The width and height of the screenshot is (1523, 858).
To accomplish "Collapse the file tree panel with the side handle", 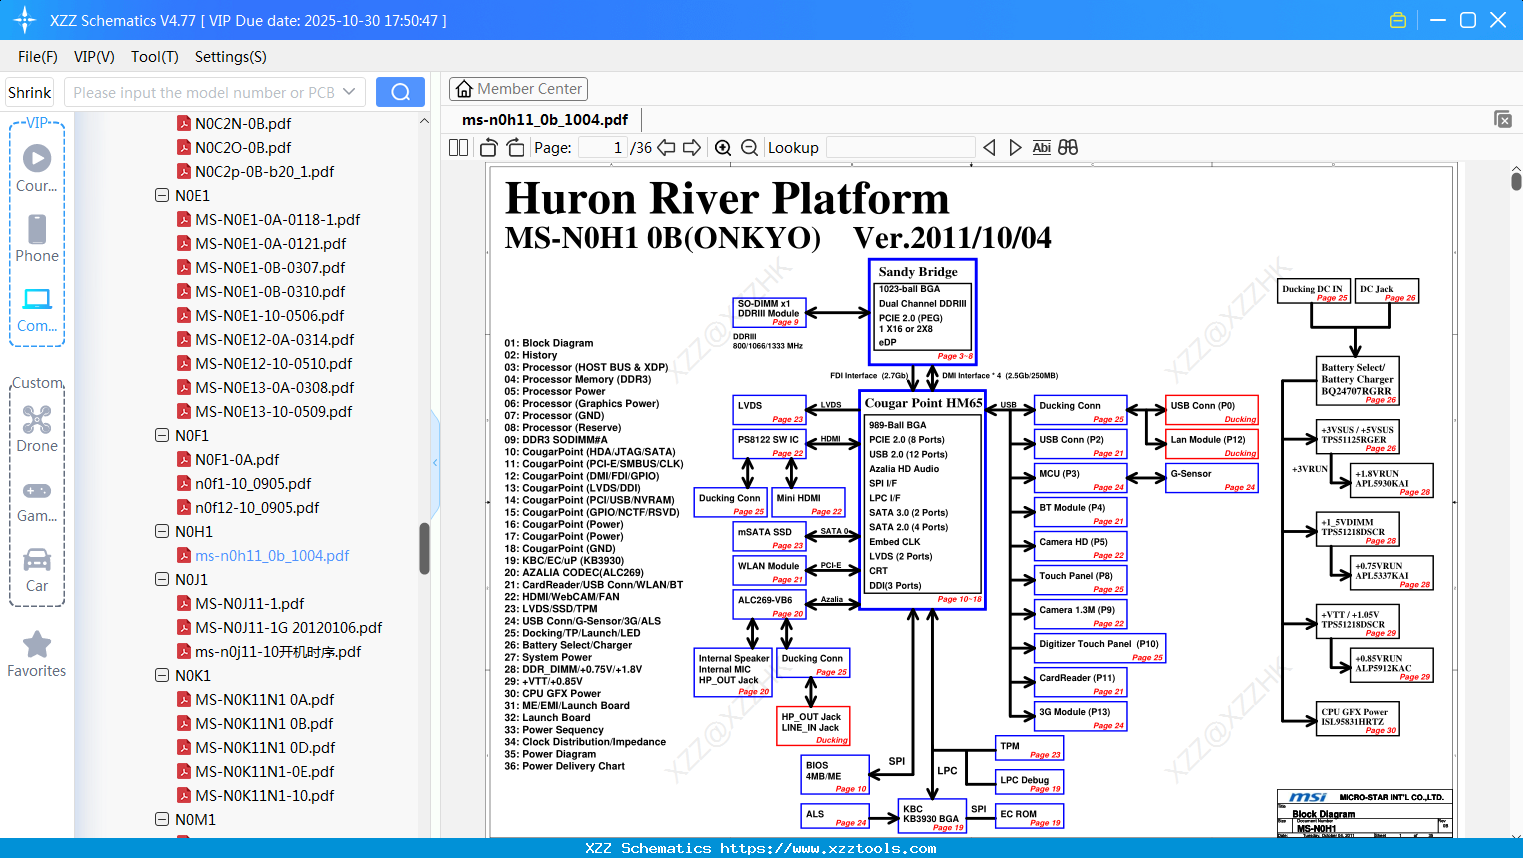I will pyautogui.click(x=435, y=462).
